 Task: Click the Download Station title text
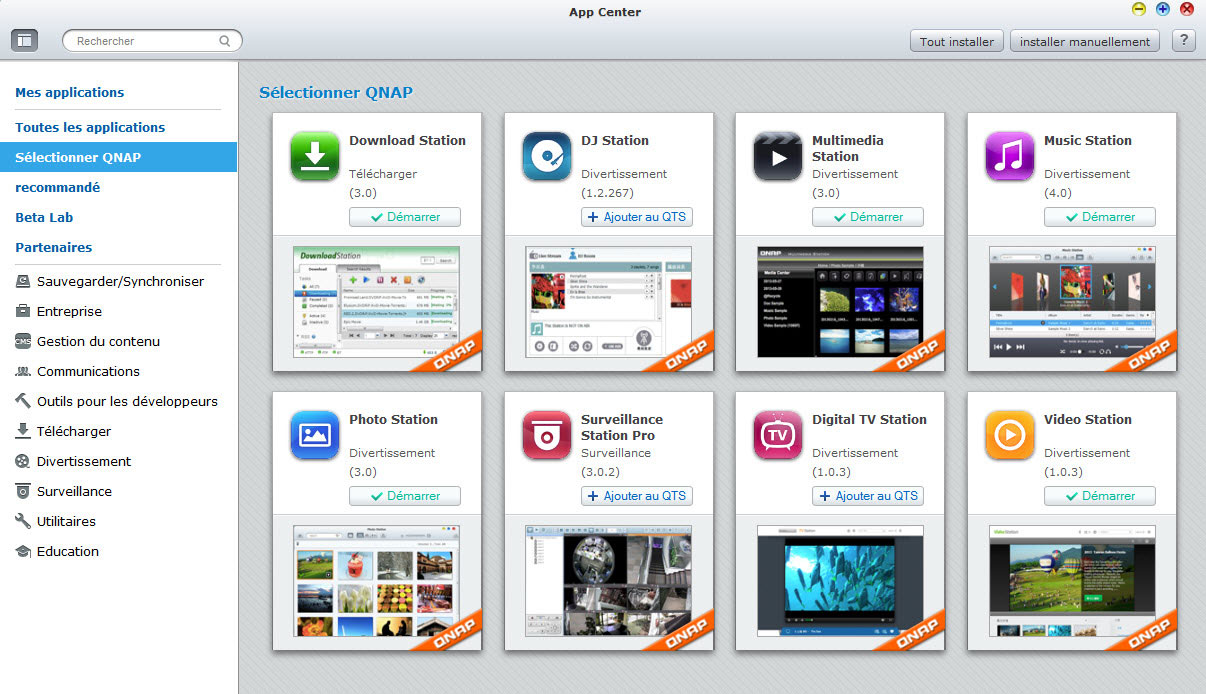coord(407,141)
